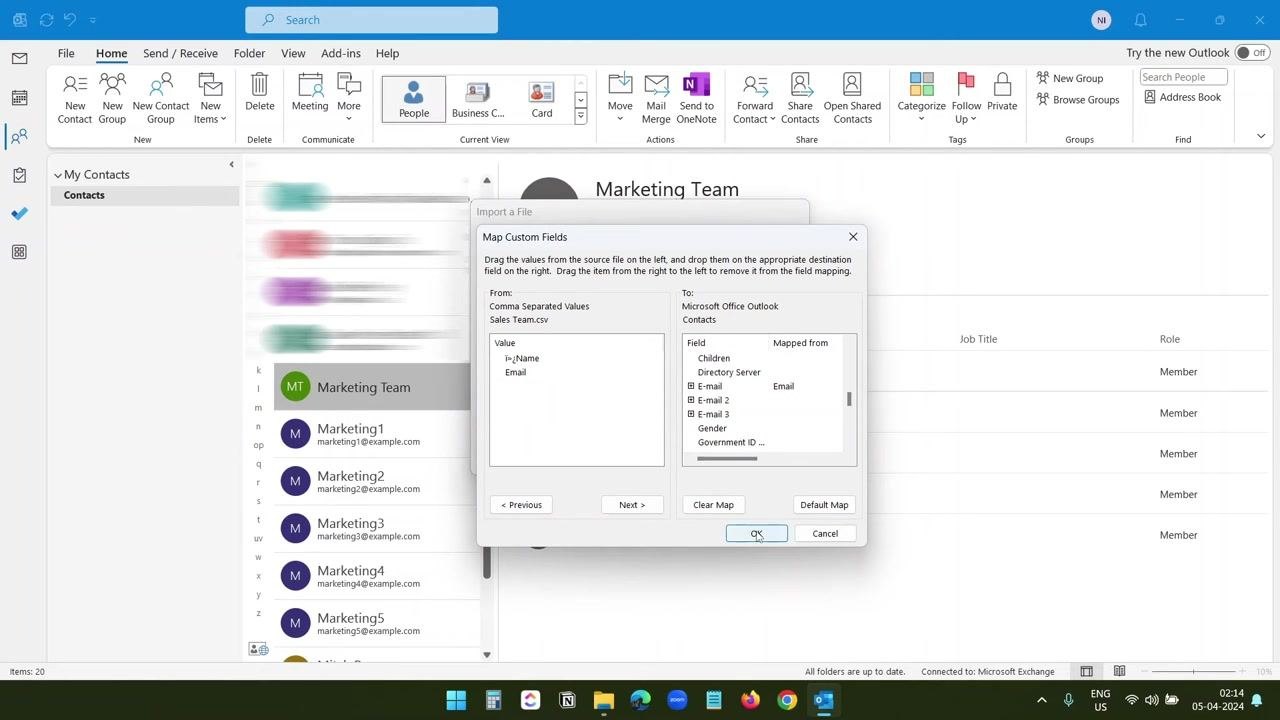Click OK in Map Custom Fields
Image resolution: width=1280 pixels, height=720 pixels.
[756, 534]
